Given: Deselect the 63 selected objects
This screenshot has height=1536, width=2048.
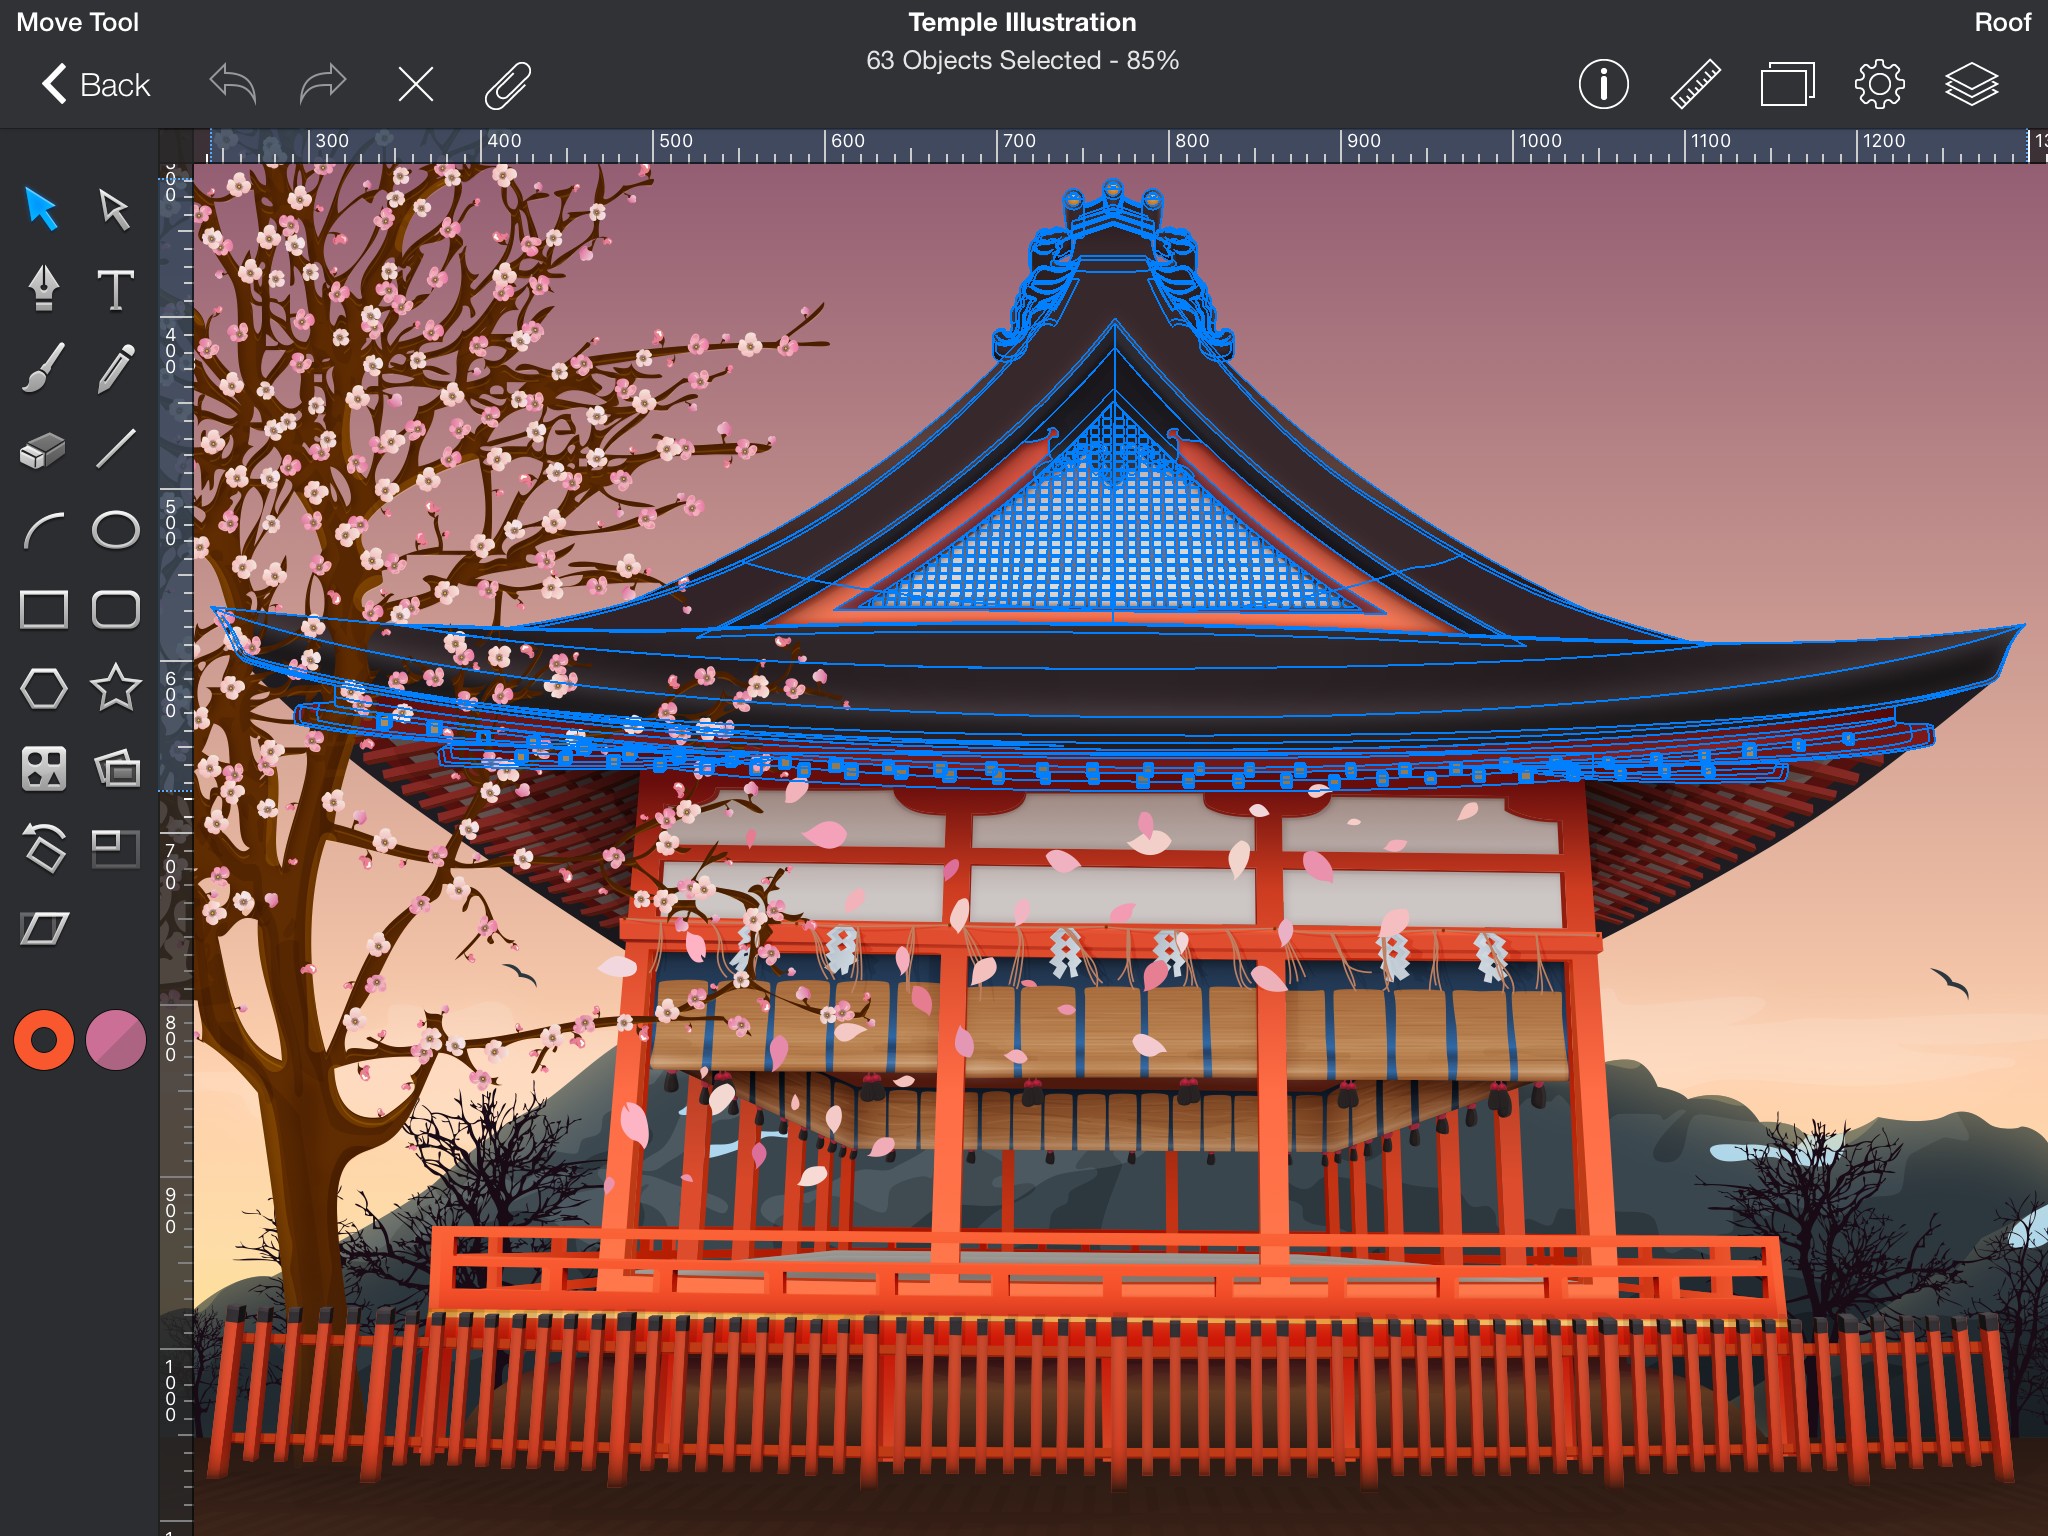Looking at the screenshot, I should (x=416, y=85).
